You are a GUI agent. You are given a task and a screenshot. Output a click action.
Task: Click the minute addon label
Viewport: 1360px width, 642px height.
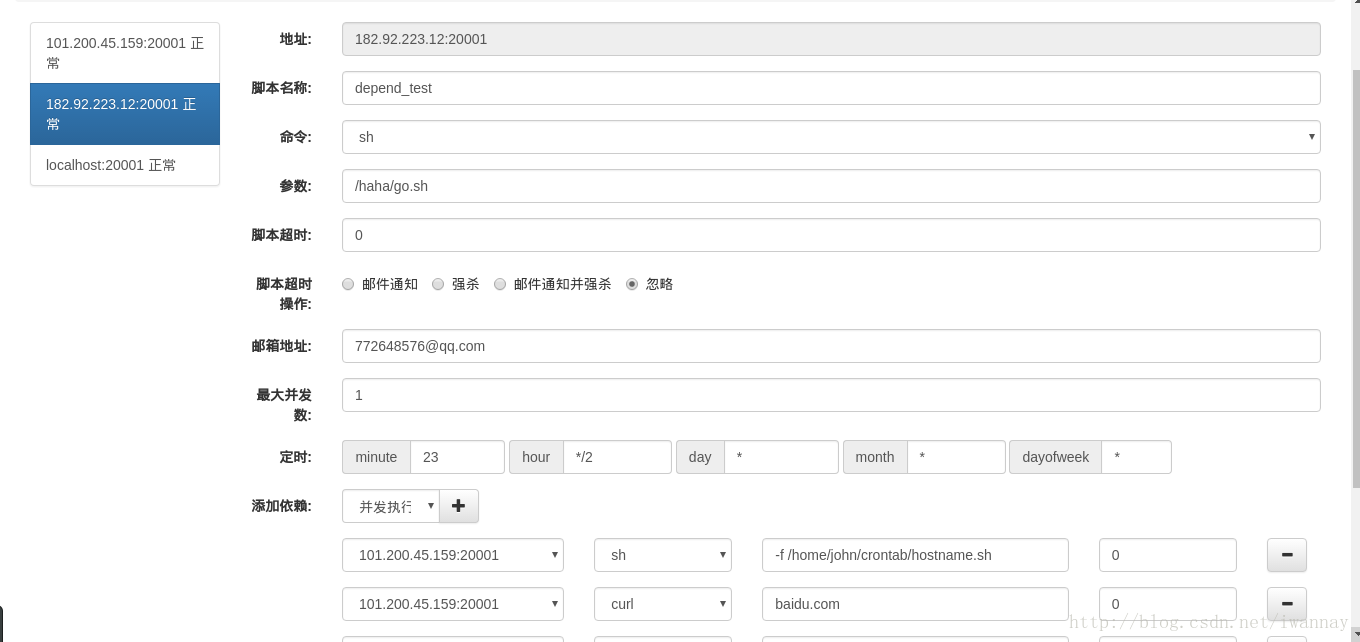coord(376,457)
